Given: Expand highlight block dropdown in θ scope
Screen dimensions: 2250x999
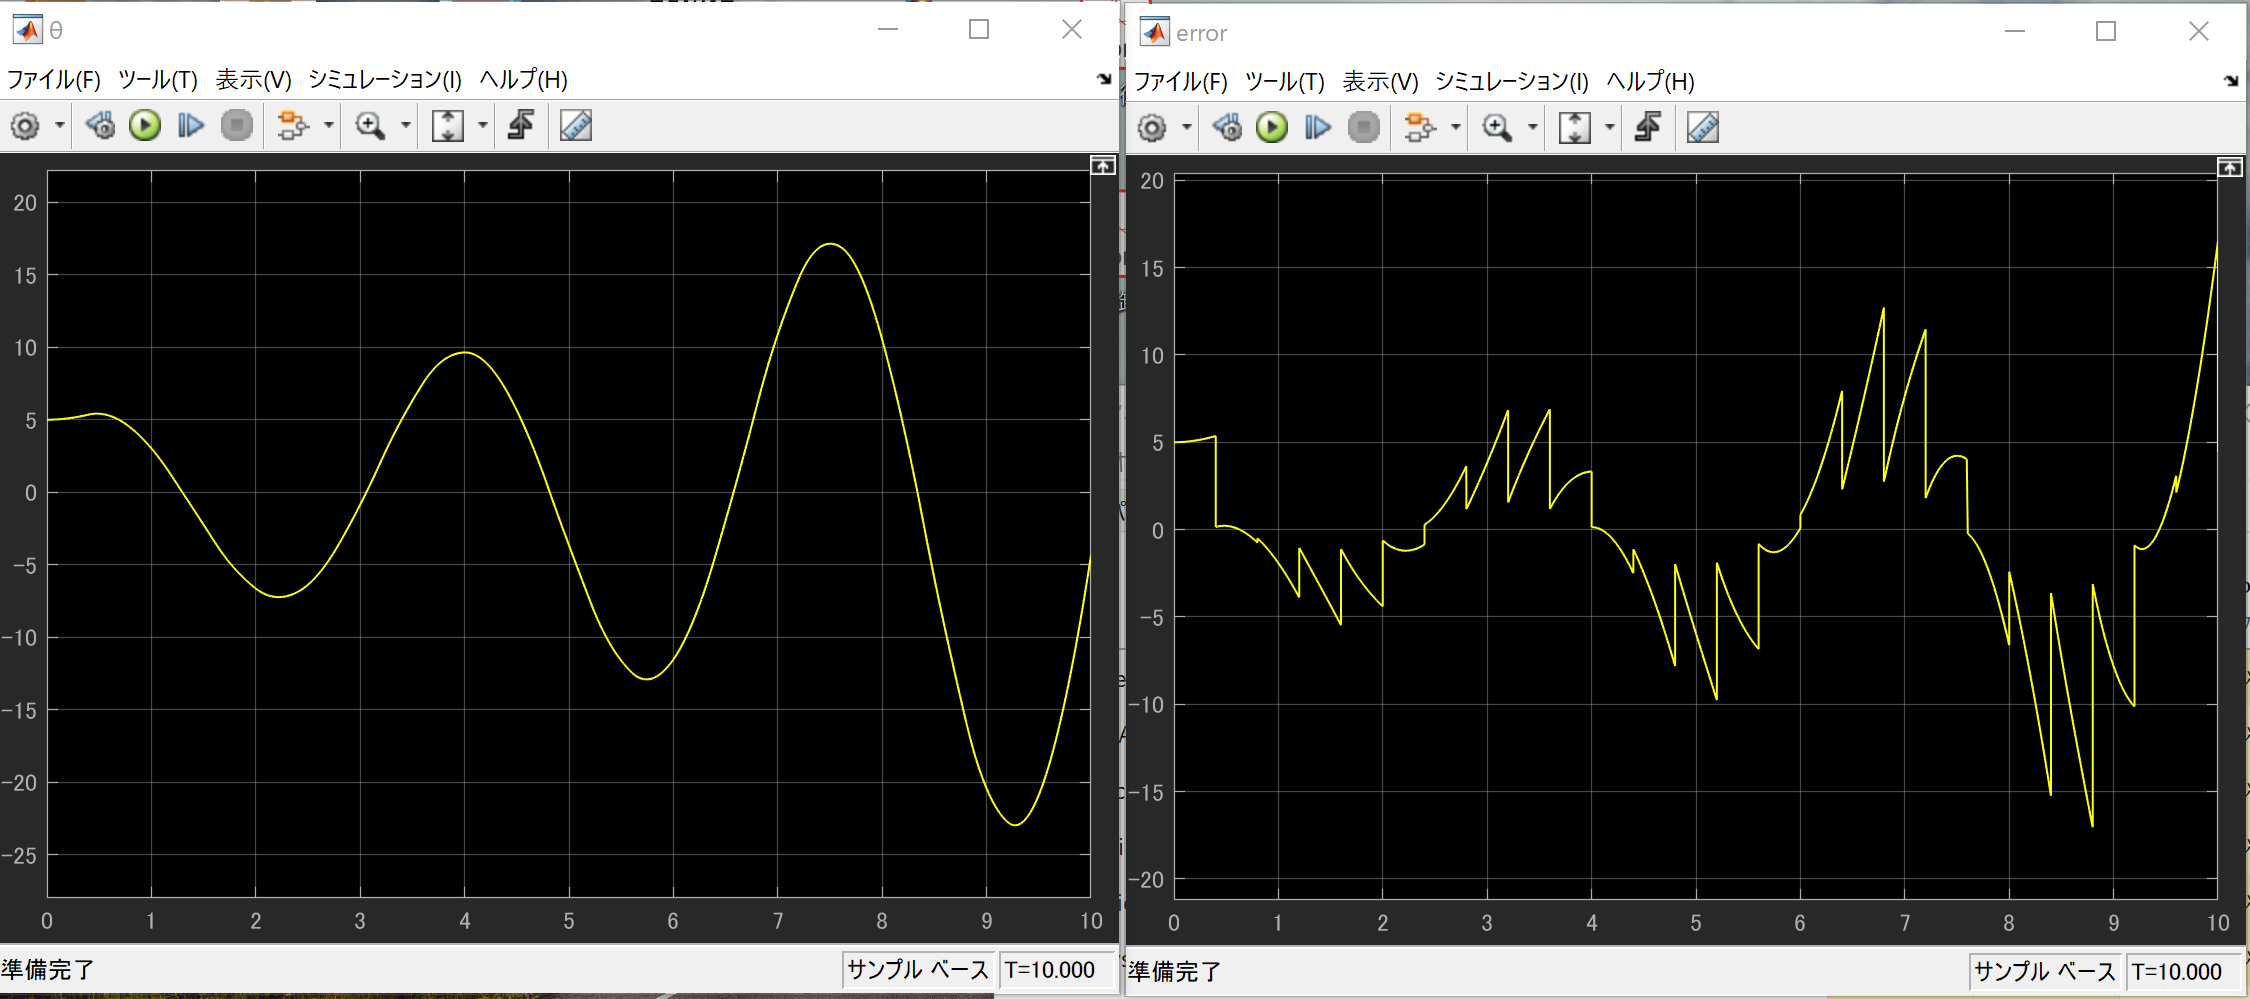Looking at the screenshot, I should (328, 126).
